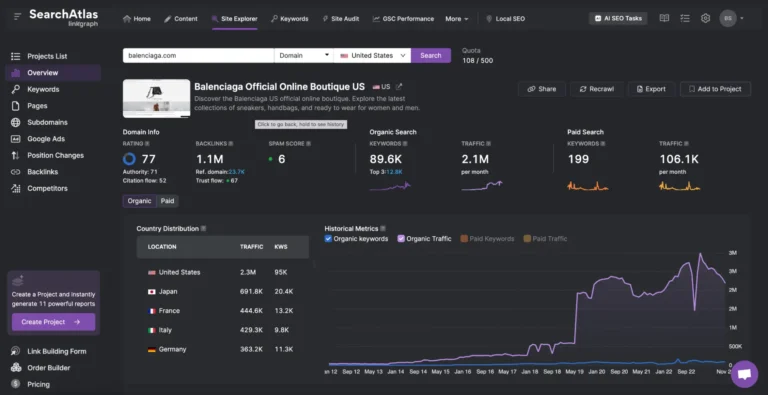Enable the Paid Keywords checkbox

point(464,239)
